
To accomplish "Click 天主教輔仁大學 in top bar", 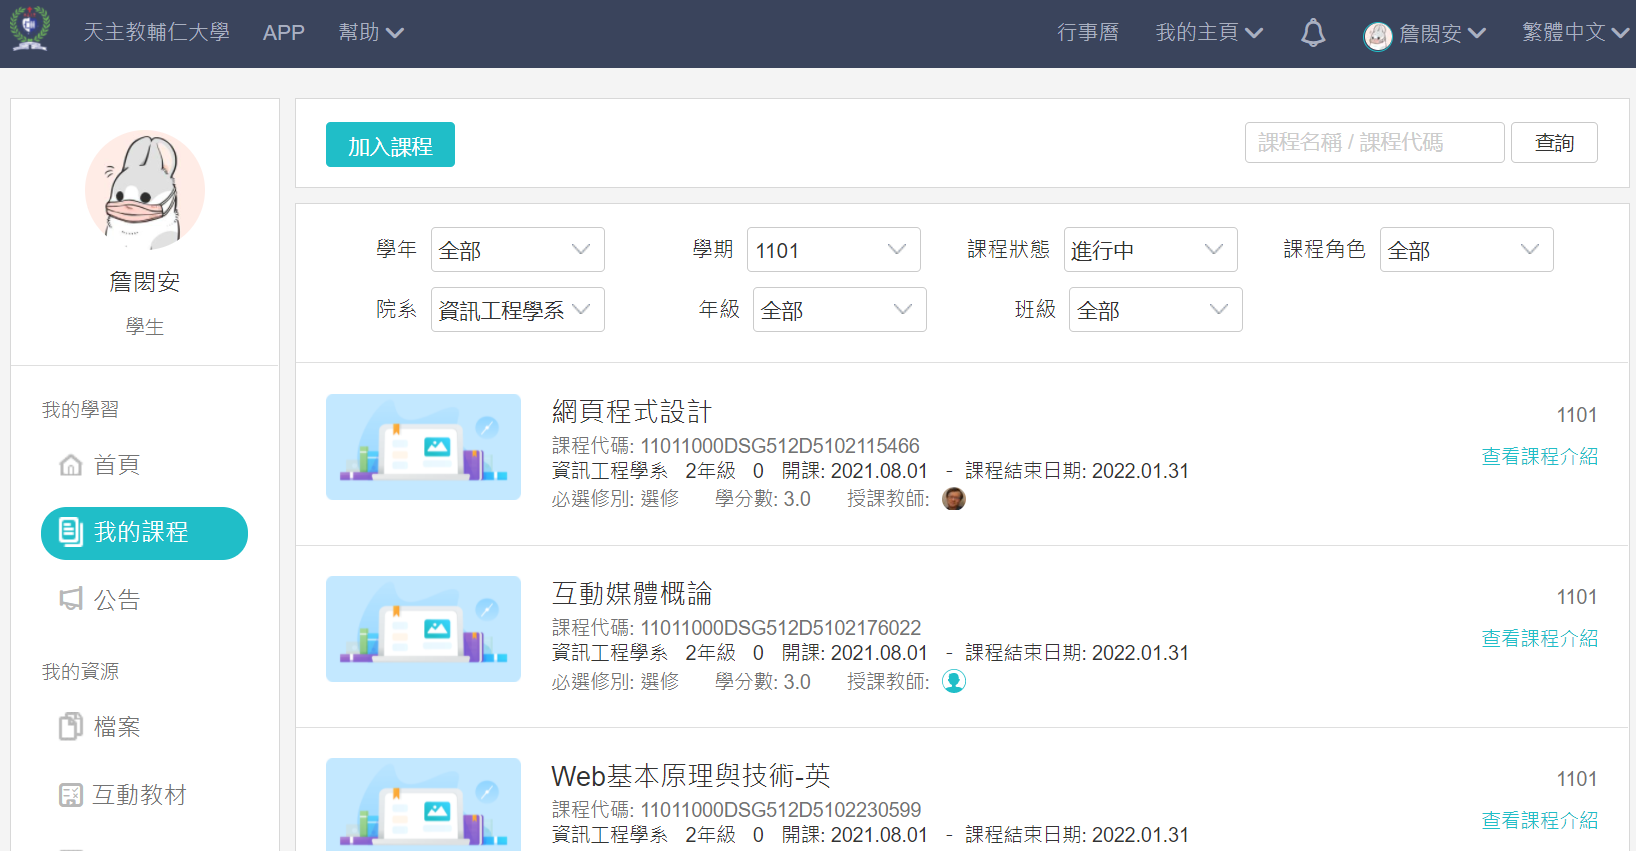I will 157,33.
